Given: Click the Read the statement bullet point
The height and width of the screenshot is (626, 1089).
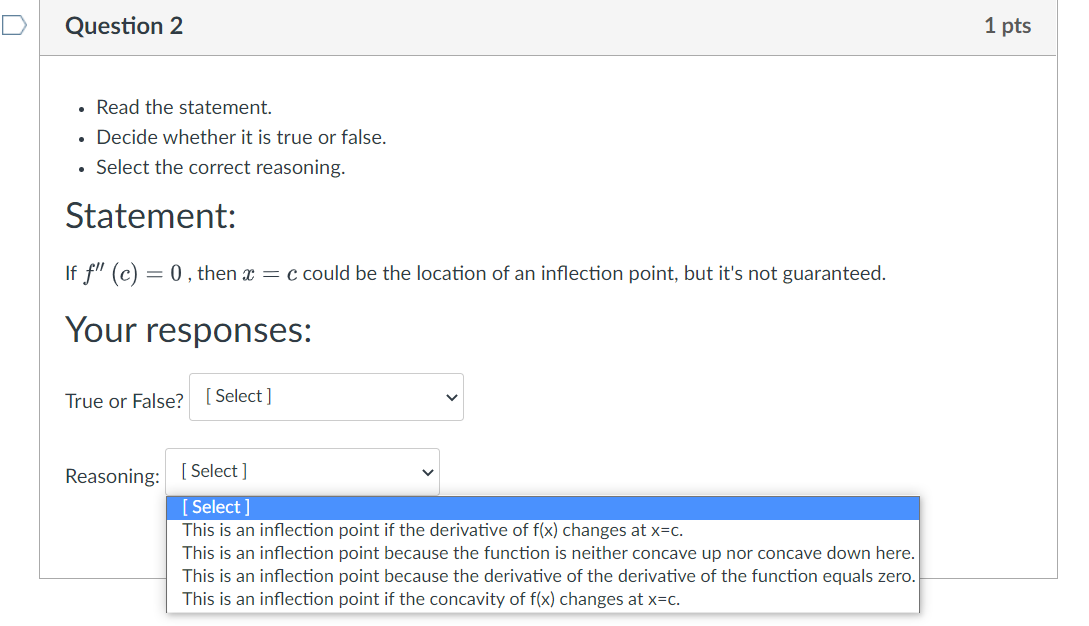Looking at the screenshot, I should [x=183, y=107].
